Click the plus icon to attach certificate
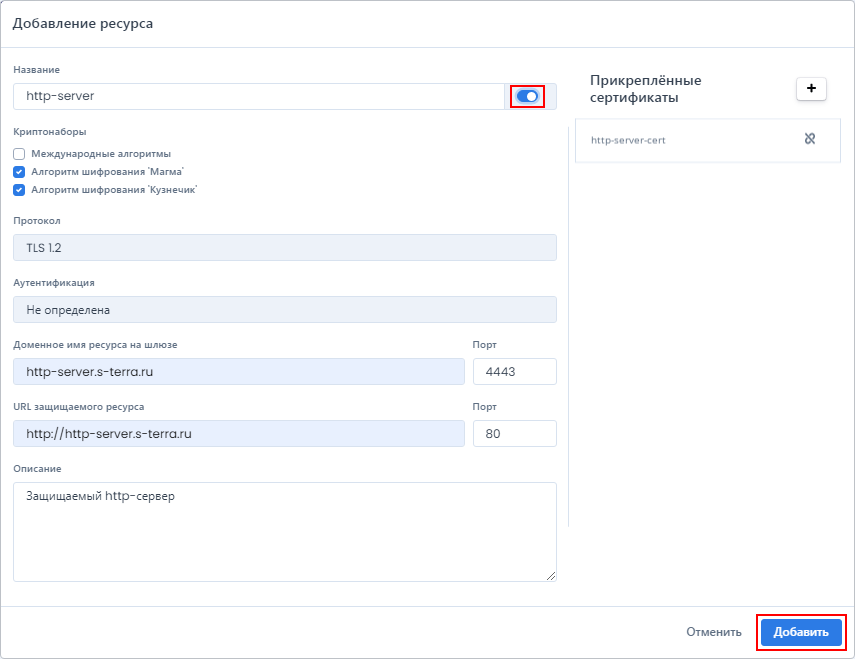This screenshot has height=659, width=855. click(x=811, y=89)
